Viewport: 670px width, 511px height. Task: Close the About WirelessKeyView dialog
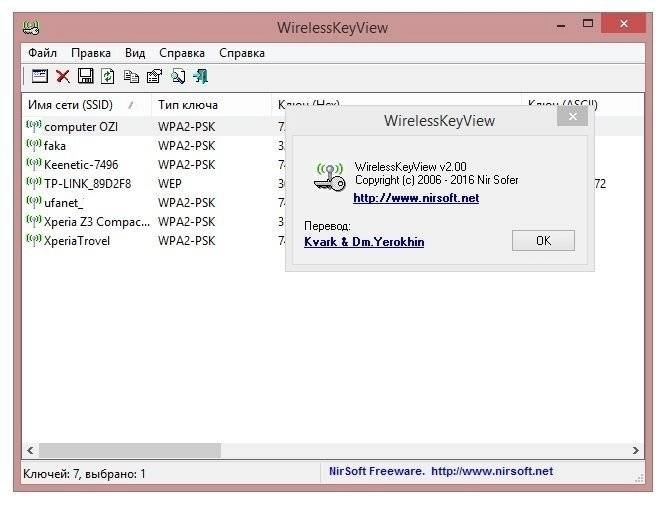pos(572,116)
